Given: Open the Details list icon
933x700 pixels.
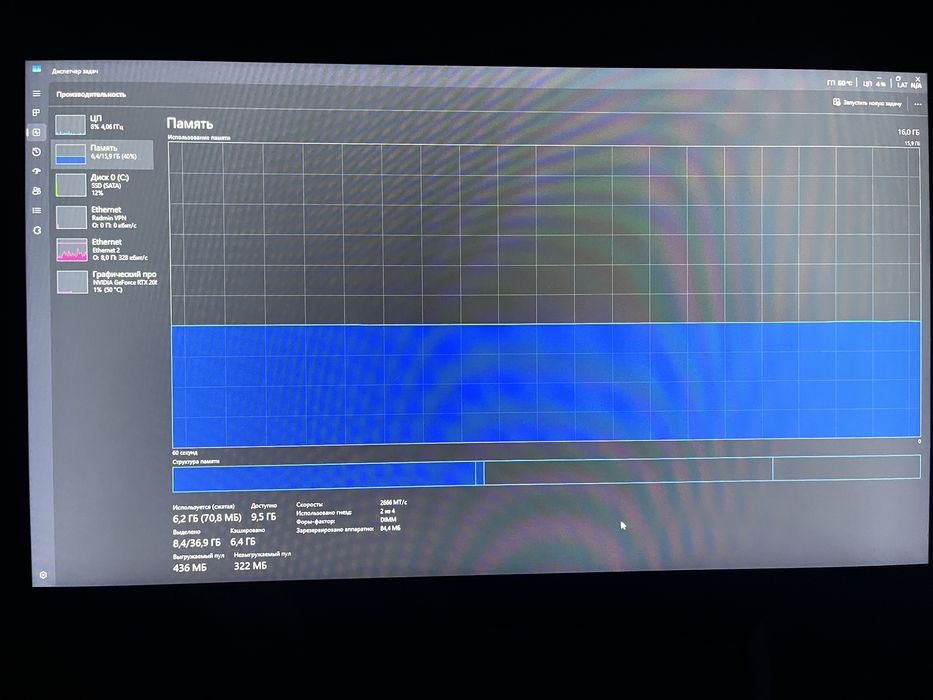Looking at the screenshot, I should point(37,210).
